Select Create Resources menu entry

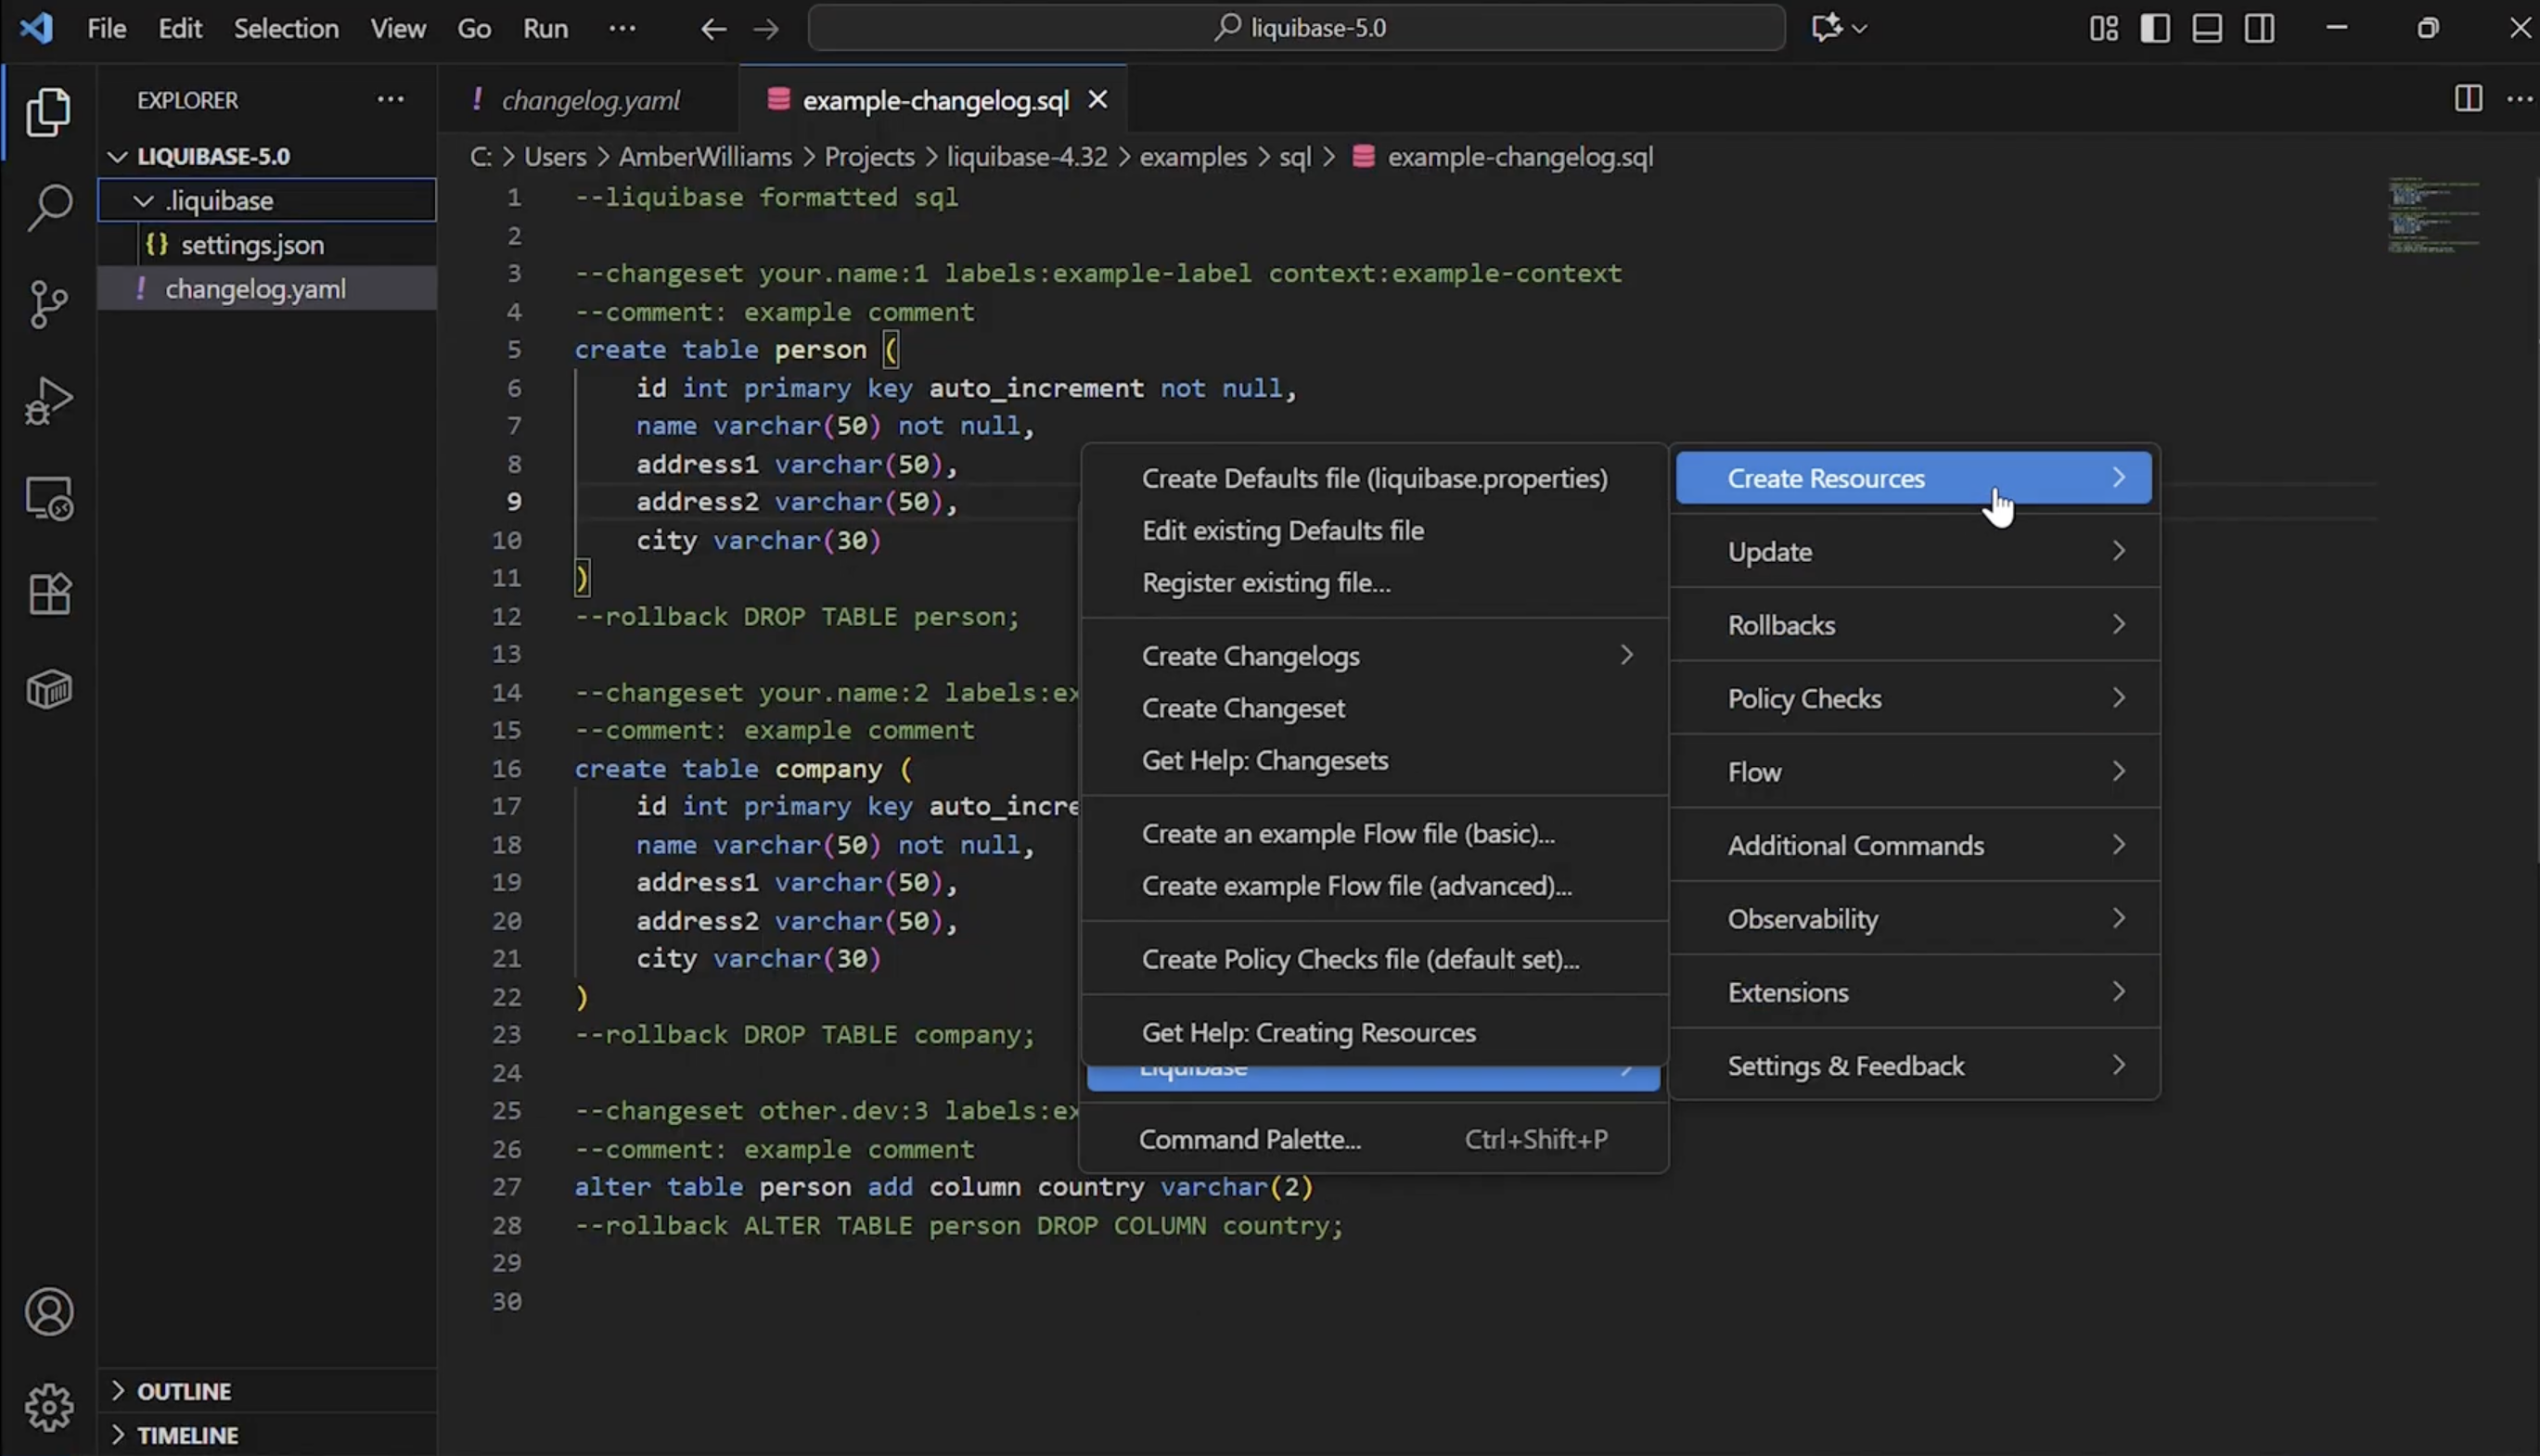1913,478
